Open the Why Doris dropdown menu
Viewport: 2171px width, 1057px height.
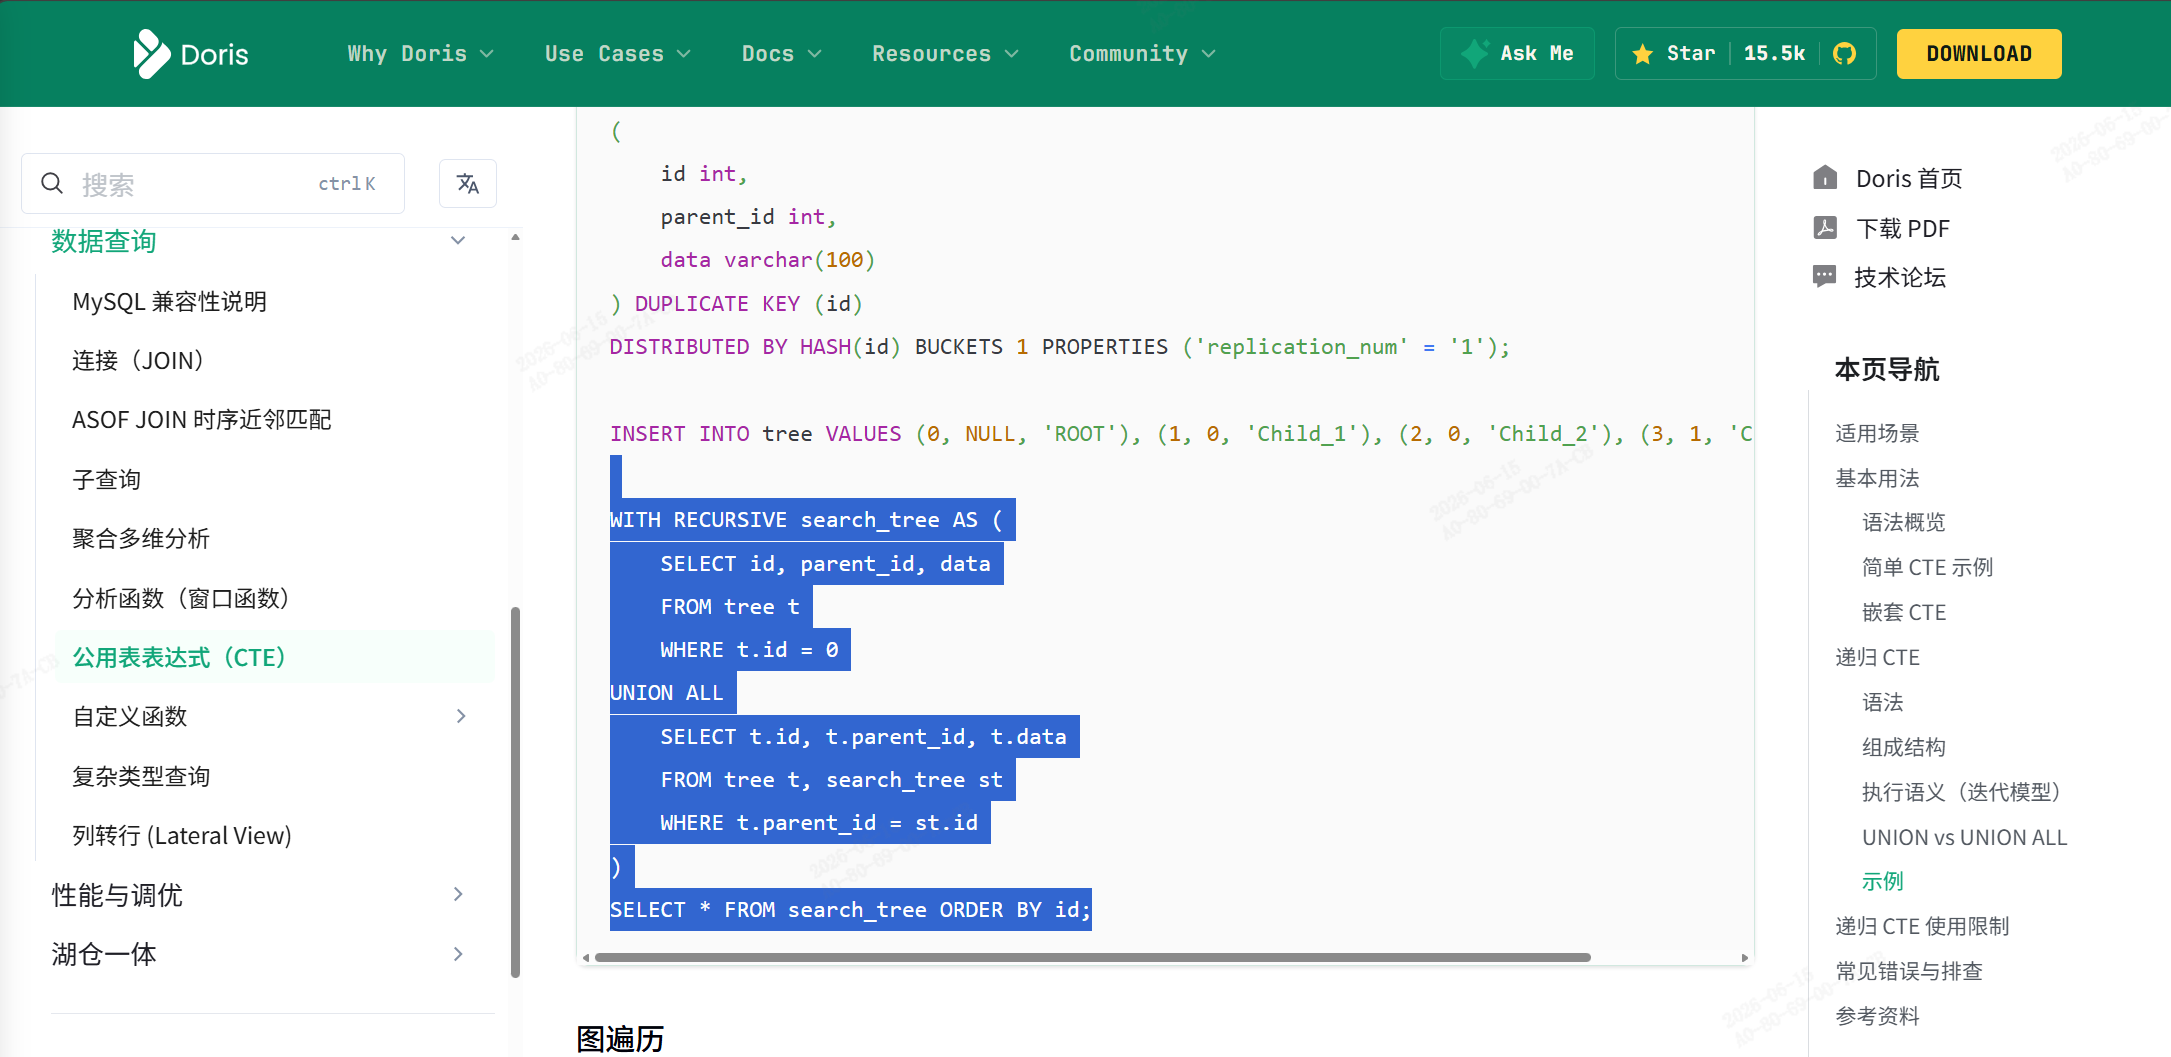click(x=420, y=54)
